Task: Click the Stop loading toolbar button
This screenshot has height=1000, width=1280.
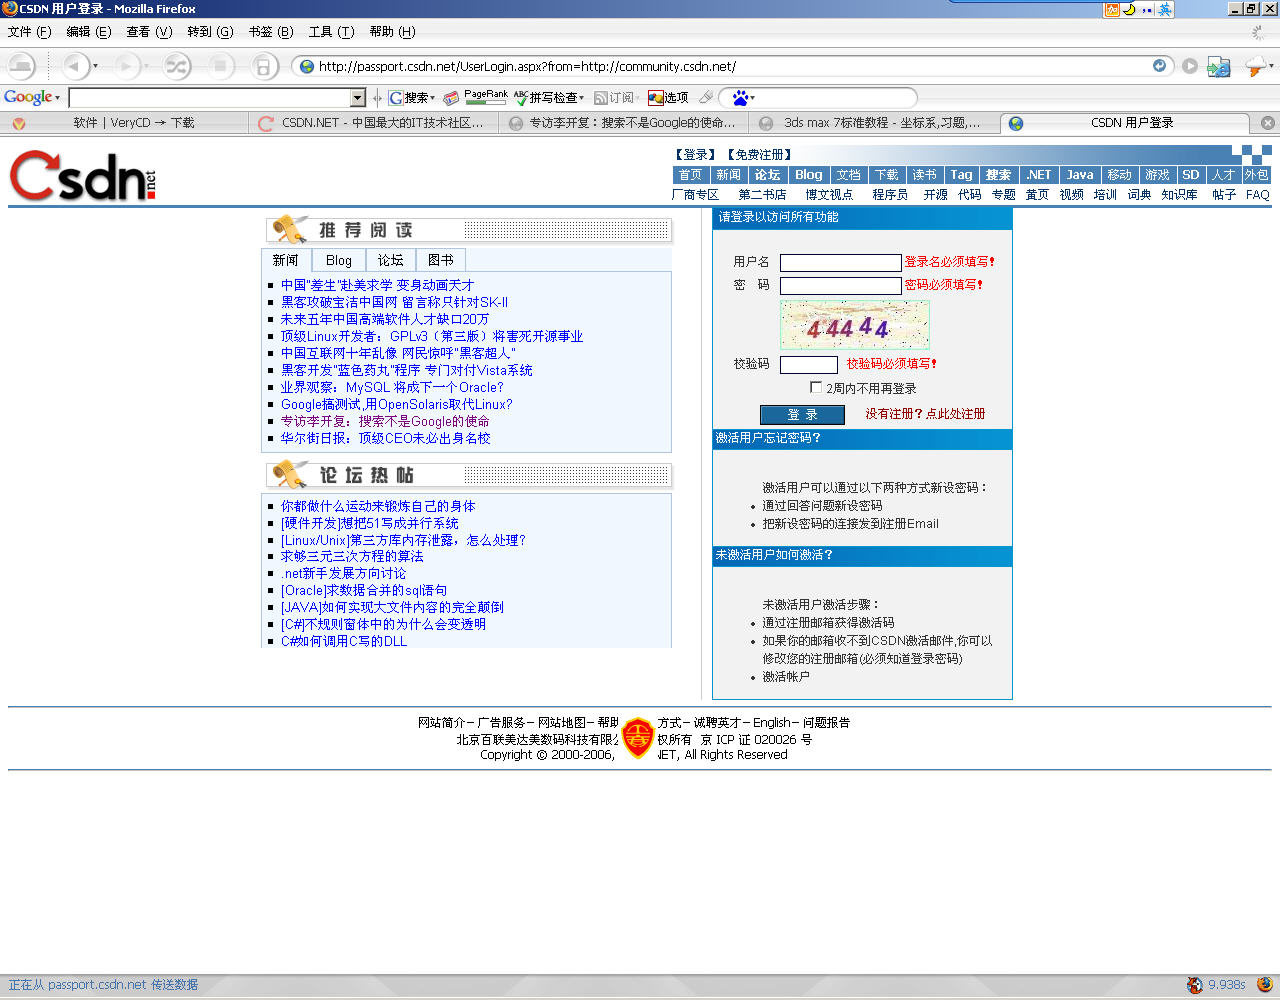Action: point(221,66)
